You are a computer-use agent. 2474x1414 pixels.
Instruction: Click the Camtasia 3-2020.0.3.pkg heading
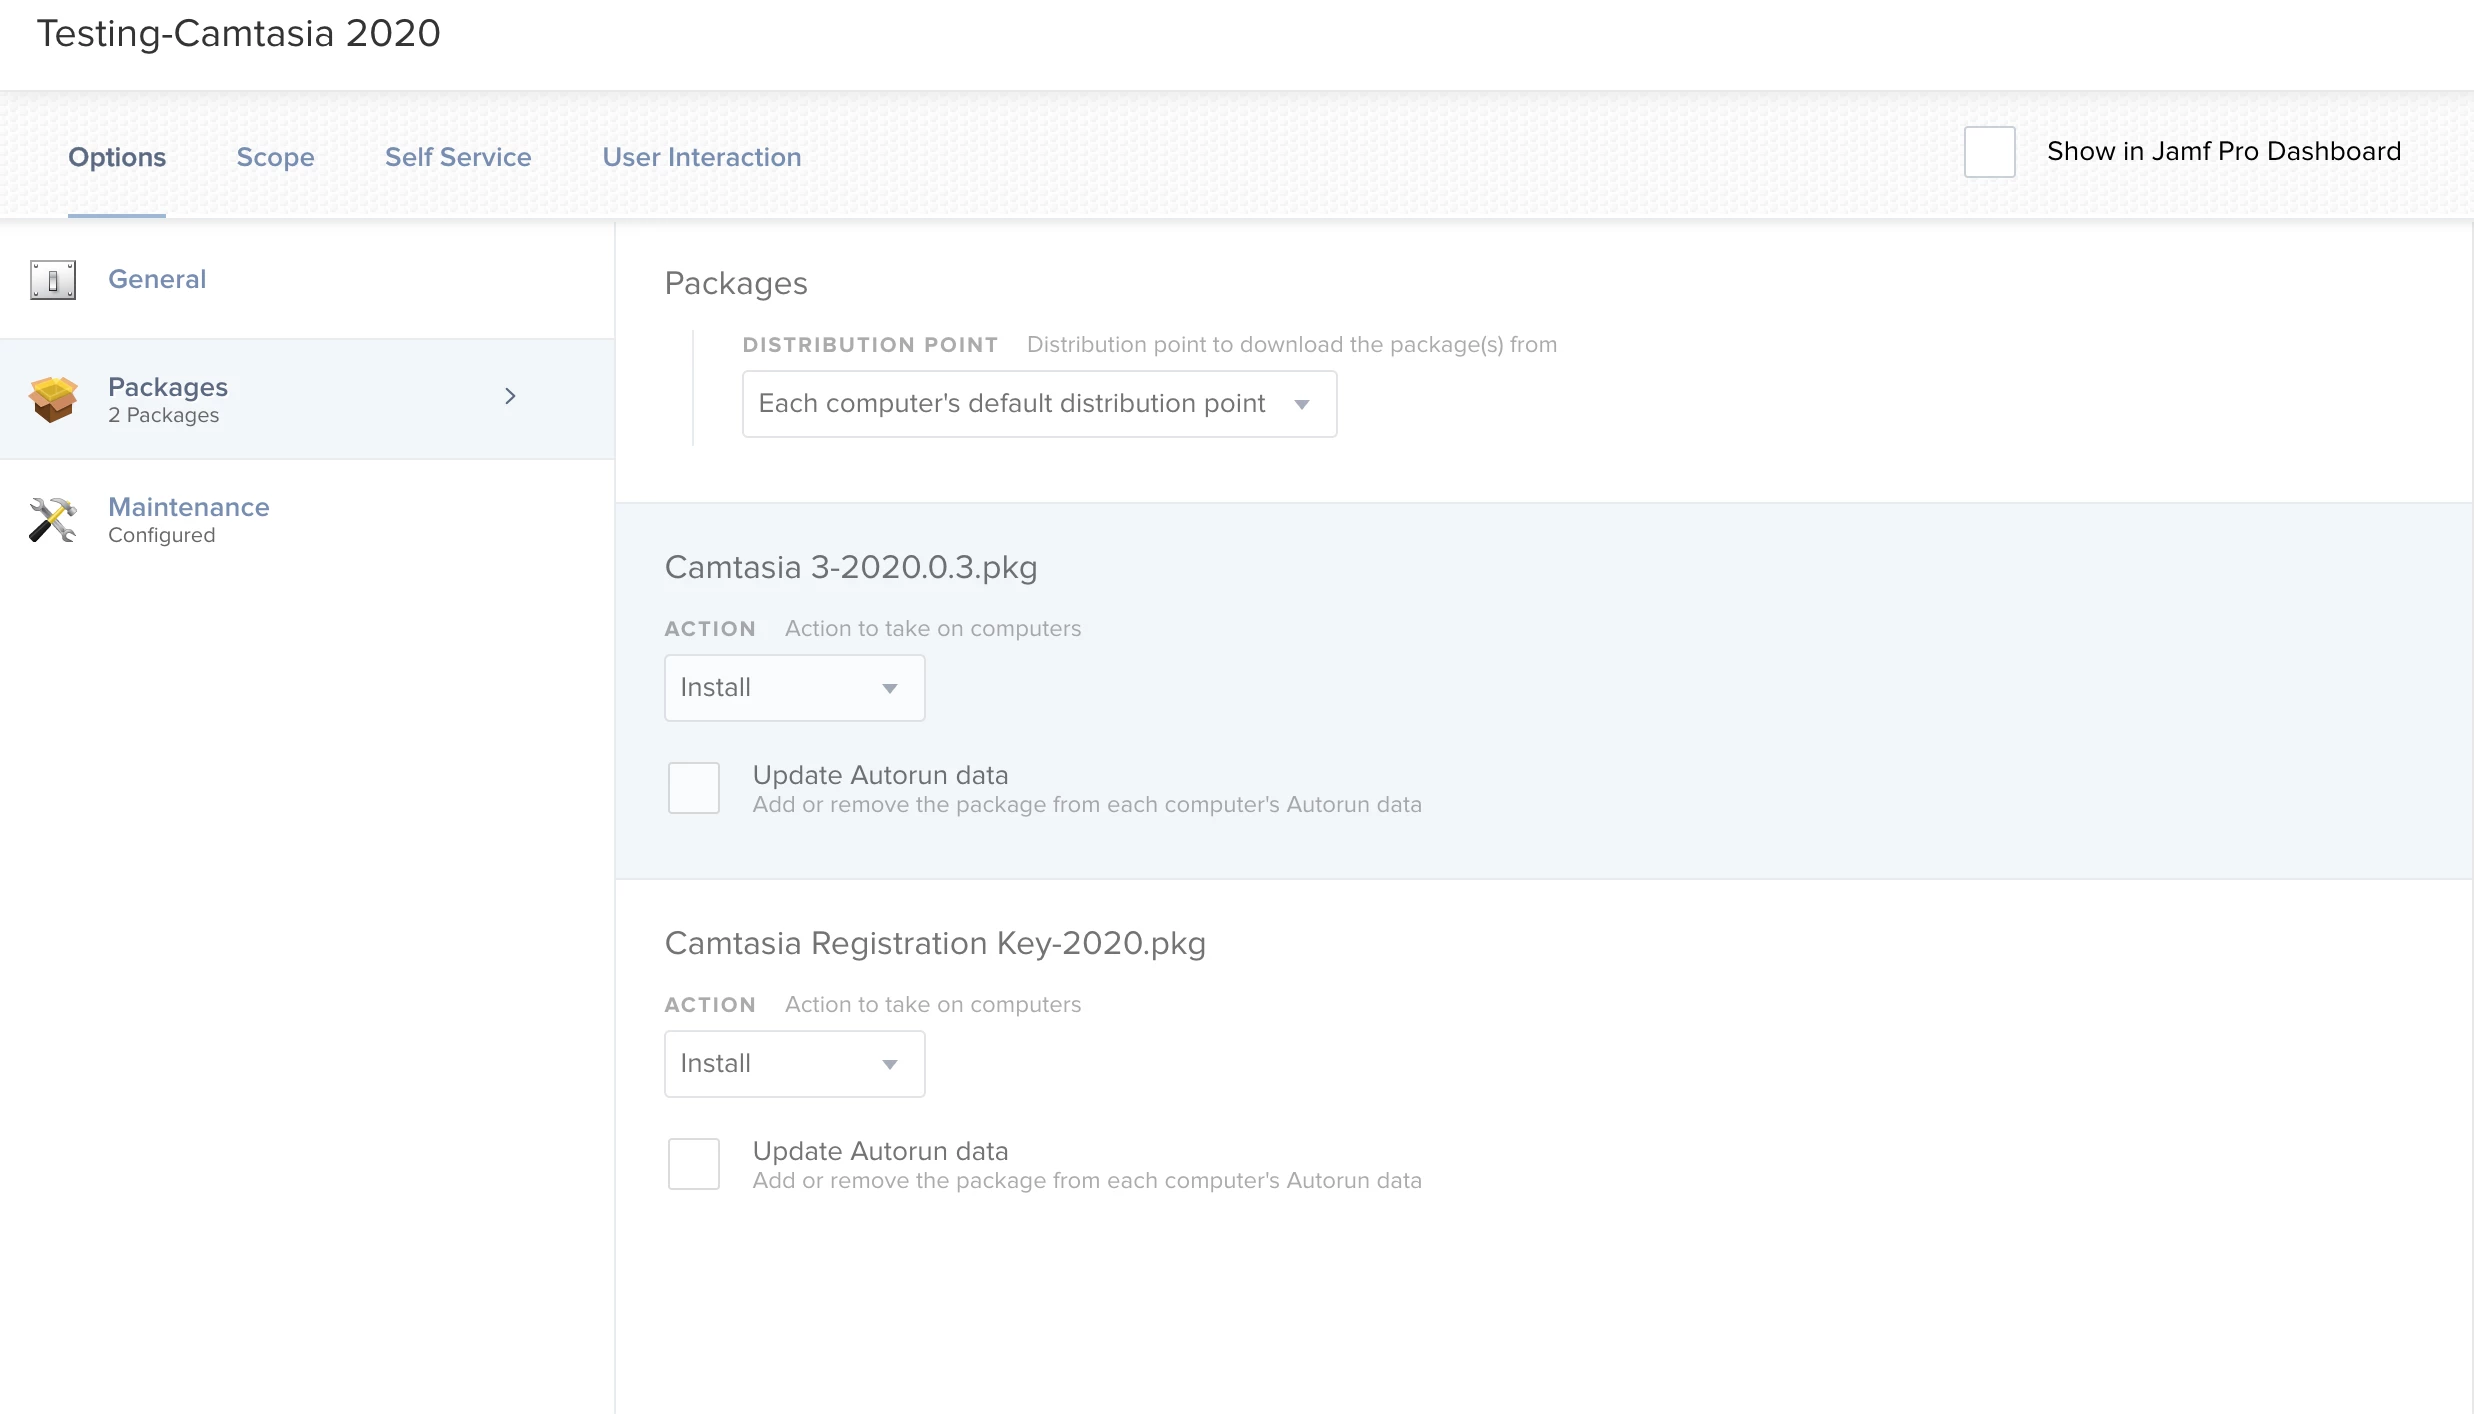851,567
